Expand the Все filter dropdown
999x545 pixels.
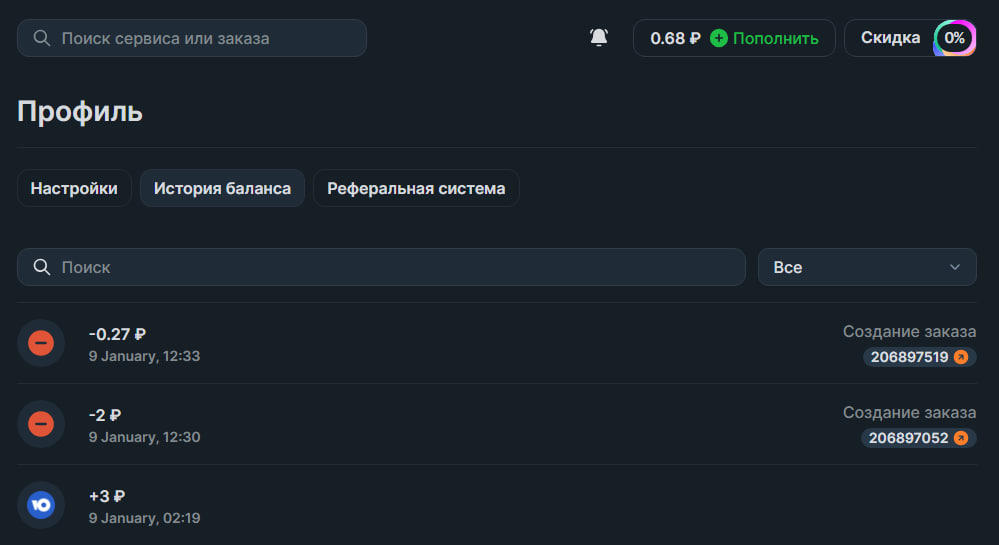[866, 267]
